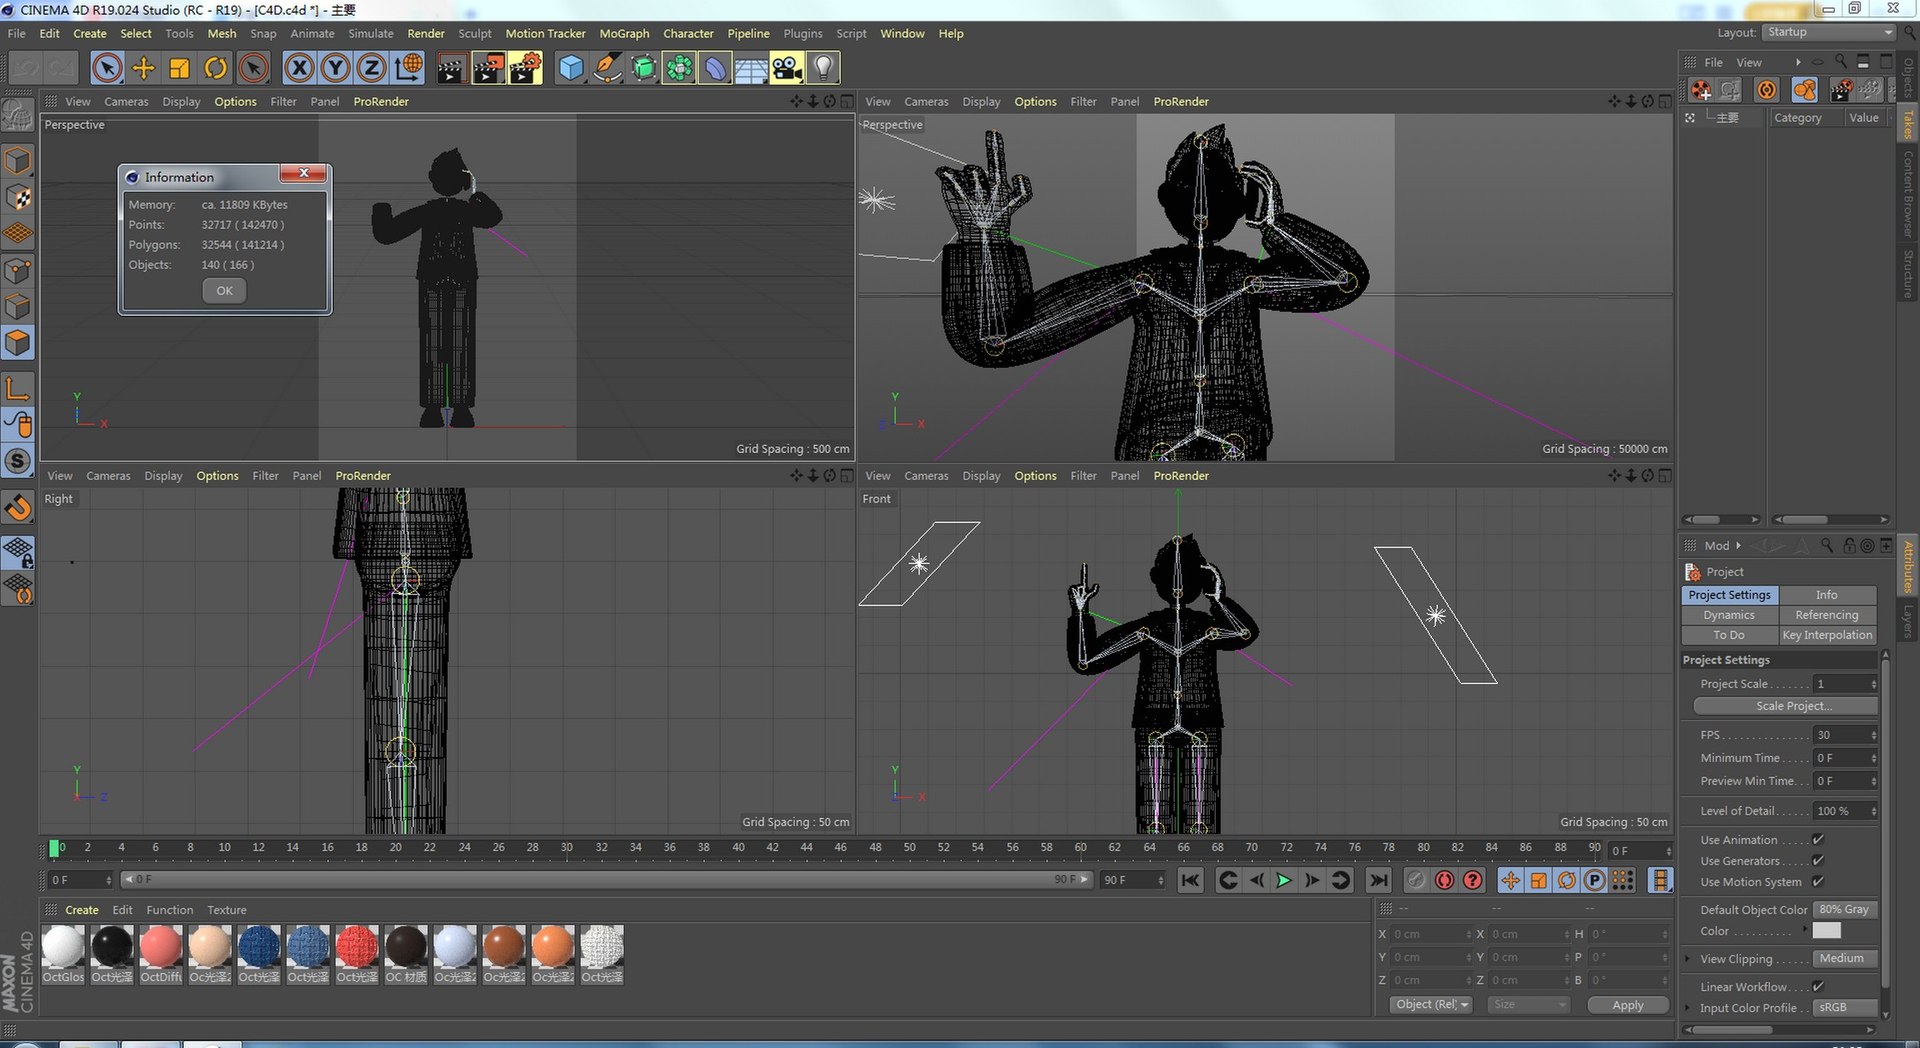This screenshot has width=1920, height=1048.
Task: Click the Scale Project... button
Action: [x=1785, y=706]
